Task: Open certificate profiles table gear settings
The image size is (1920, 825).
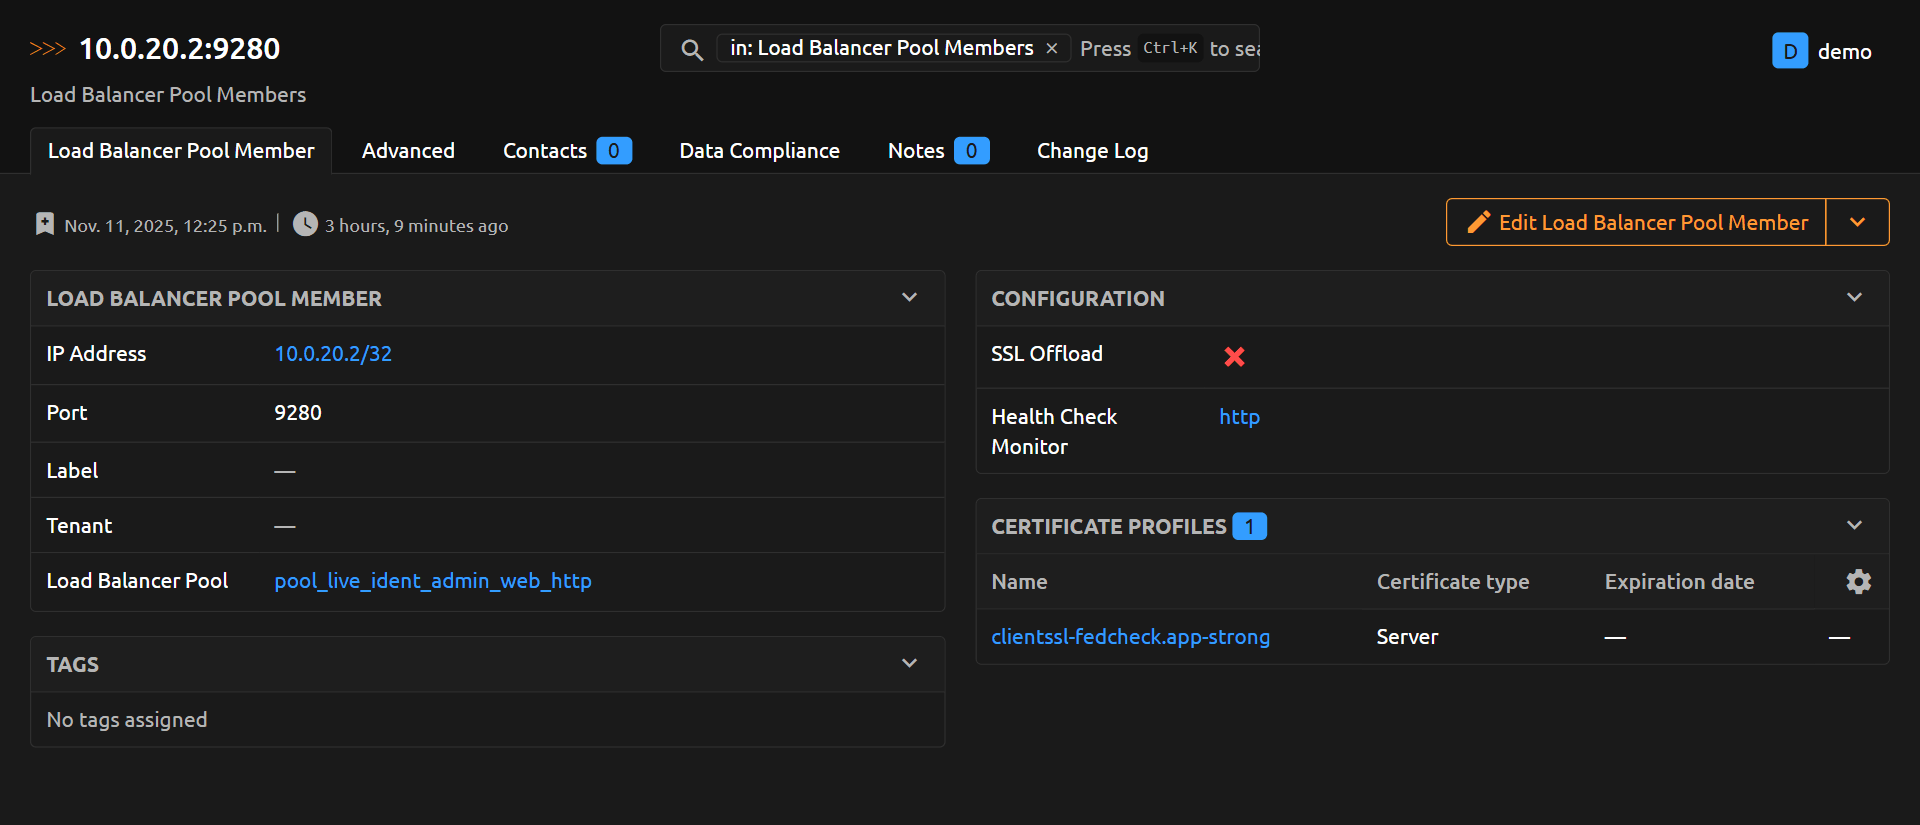Action: pyautogui.click(x=1858, y=582)
